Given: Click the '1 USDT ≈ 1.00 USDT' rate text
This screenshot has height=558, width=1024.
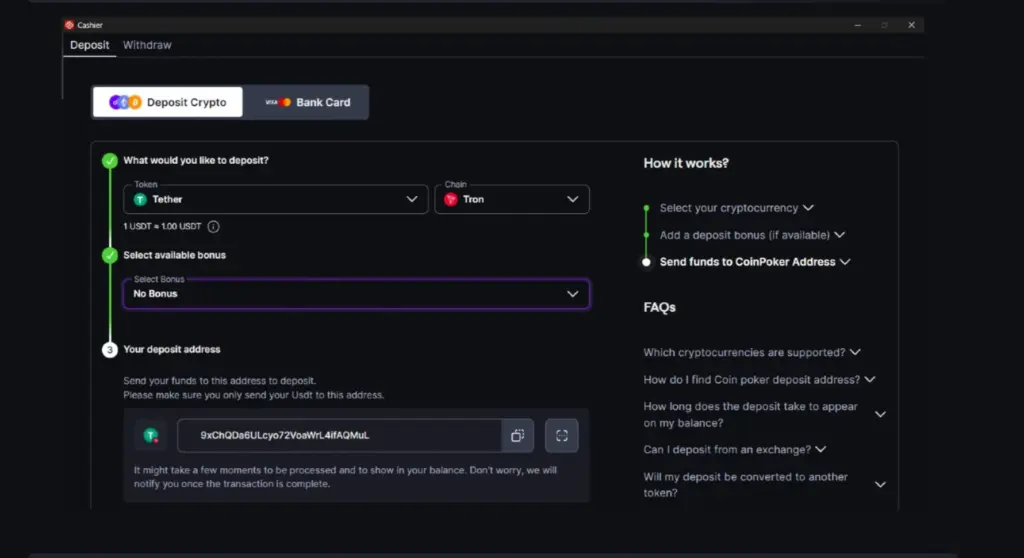Looking at the screenshot, I should (162, 227).
